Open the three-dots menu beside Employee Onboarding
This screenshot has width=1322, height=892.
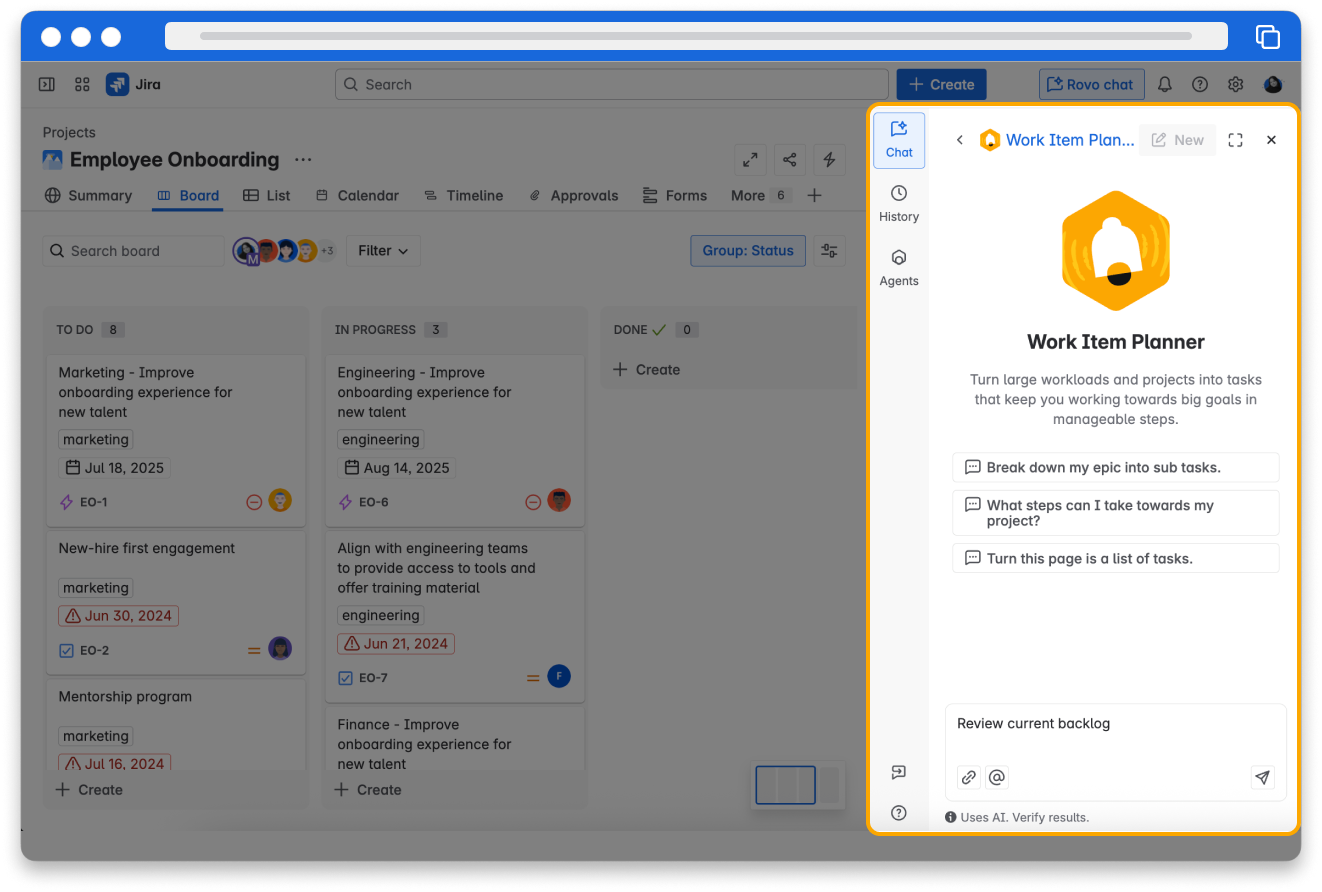click(x=303, y=160)
